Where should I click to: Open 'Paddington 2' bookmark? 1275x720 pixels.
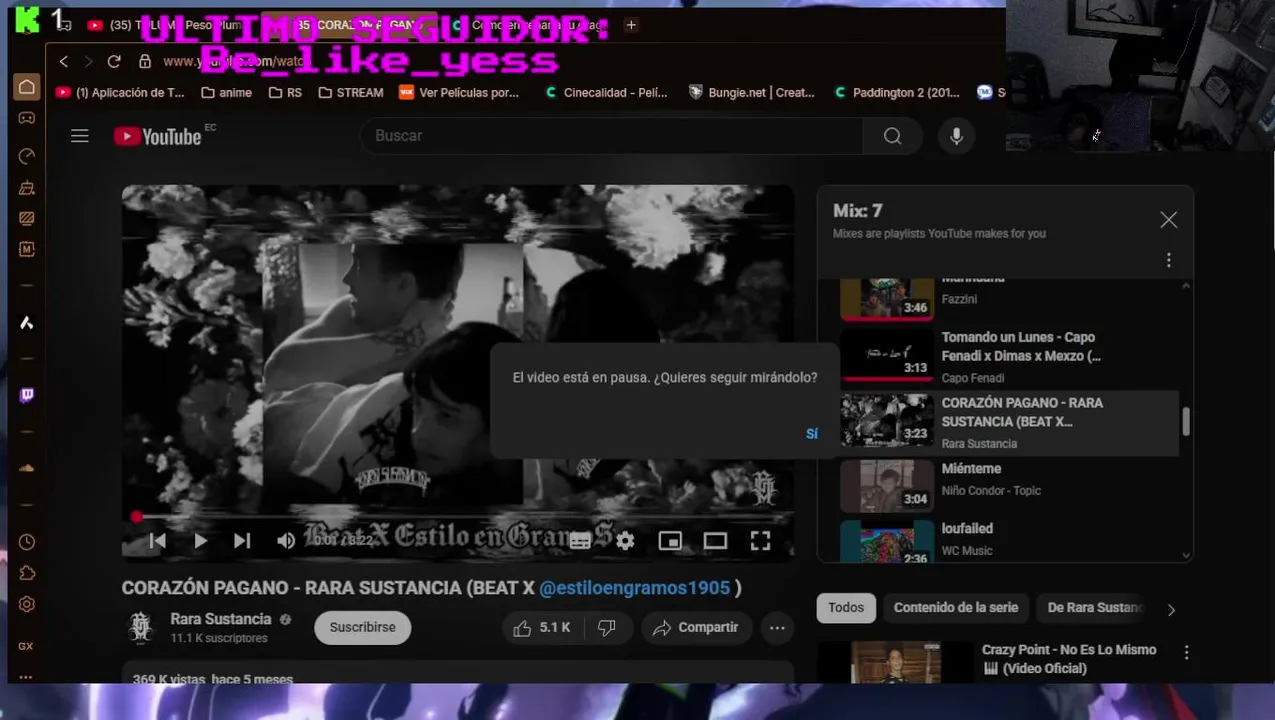(x=897, y=92)
